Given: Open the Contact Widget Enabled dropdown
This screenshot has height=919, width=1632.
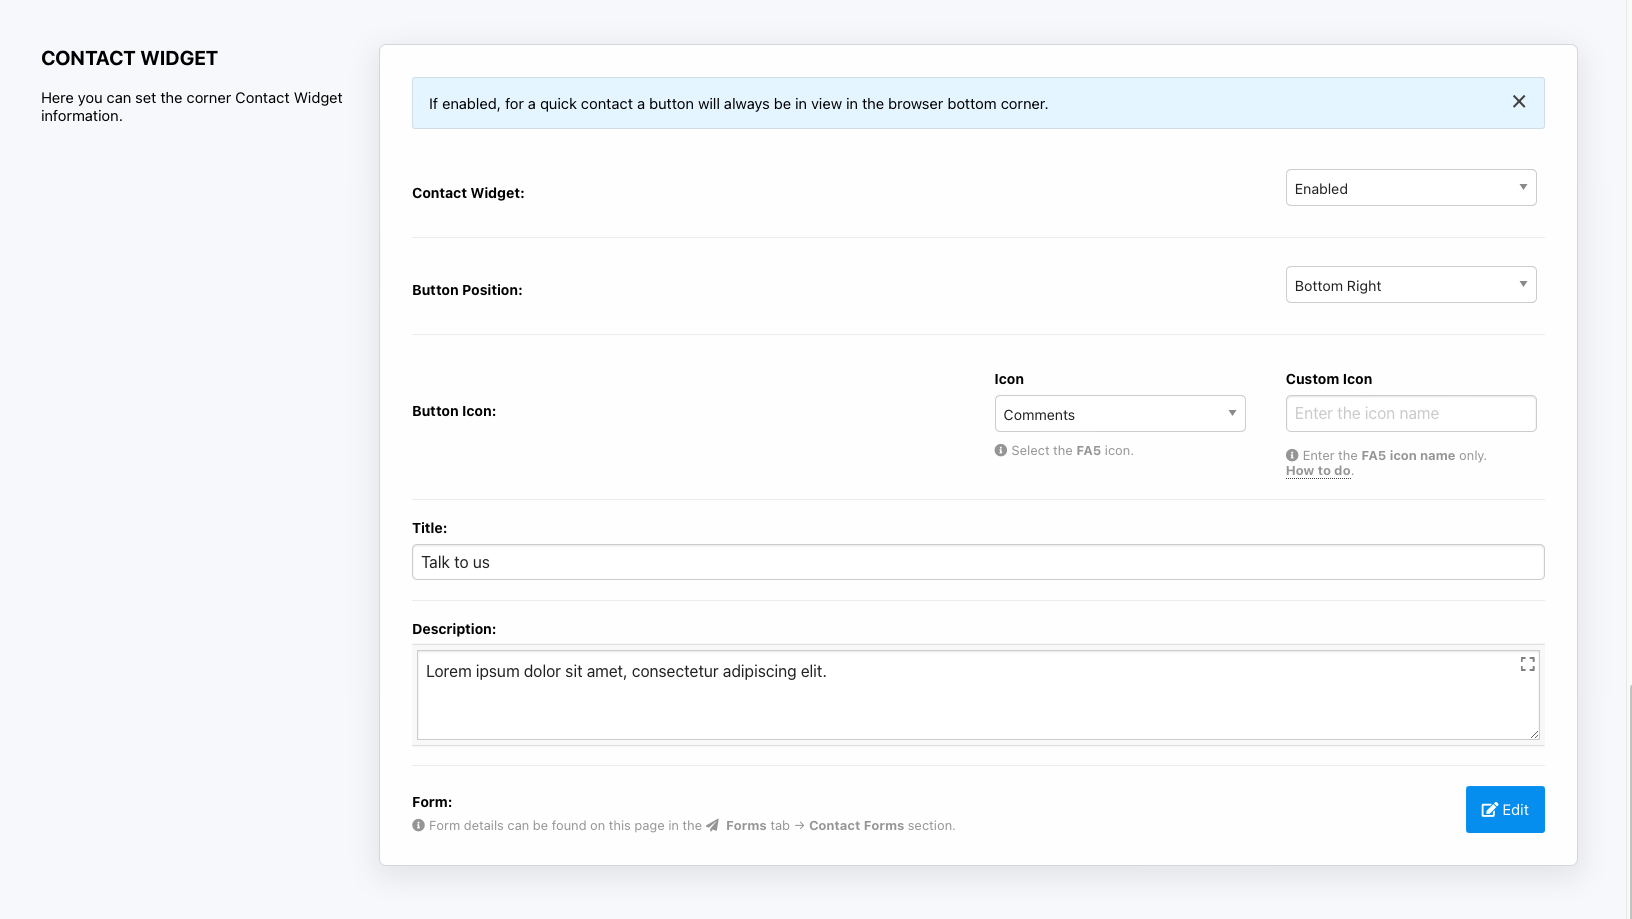Looking at the screenshot, I should click(x=1410, y=188).
